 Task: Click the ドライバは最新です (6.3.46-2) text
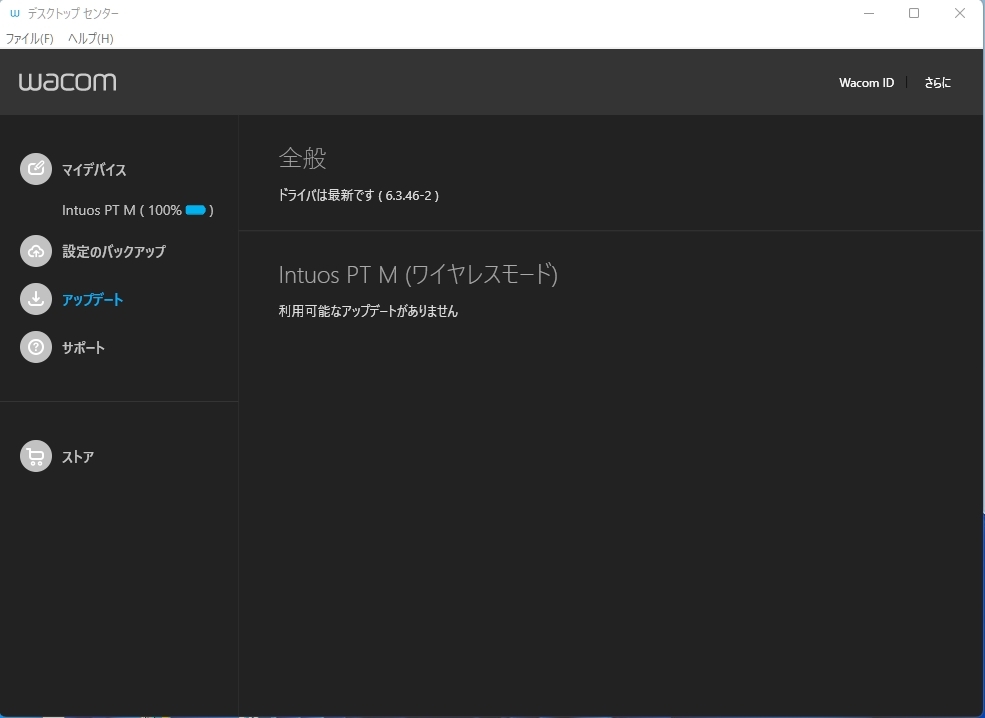[x=359, y=195]
